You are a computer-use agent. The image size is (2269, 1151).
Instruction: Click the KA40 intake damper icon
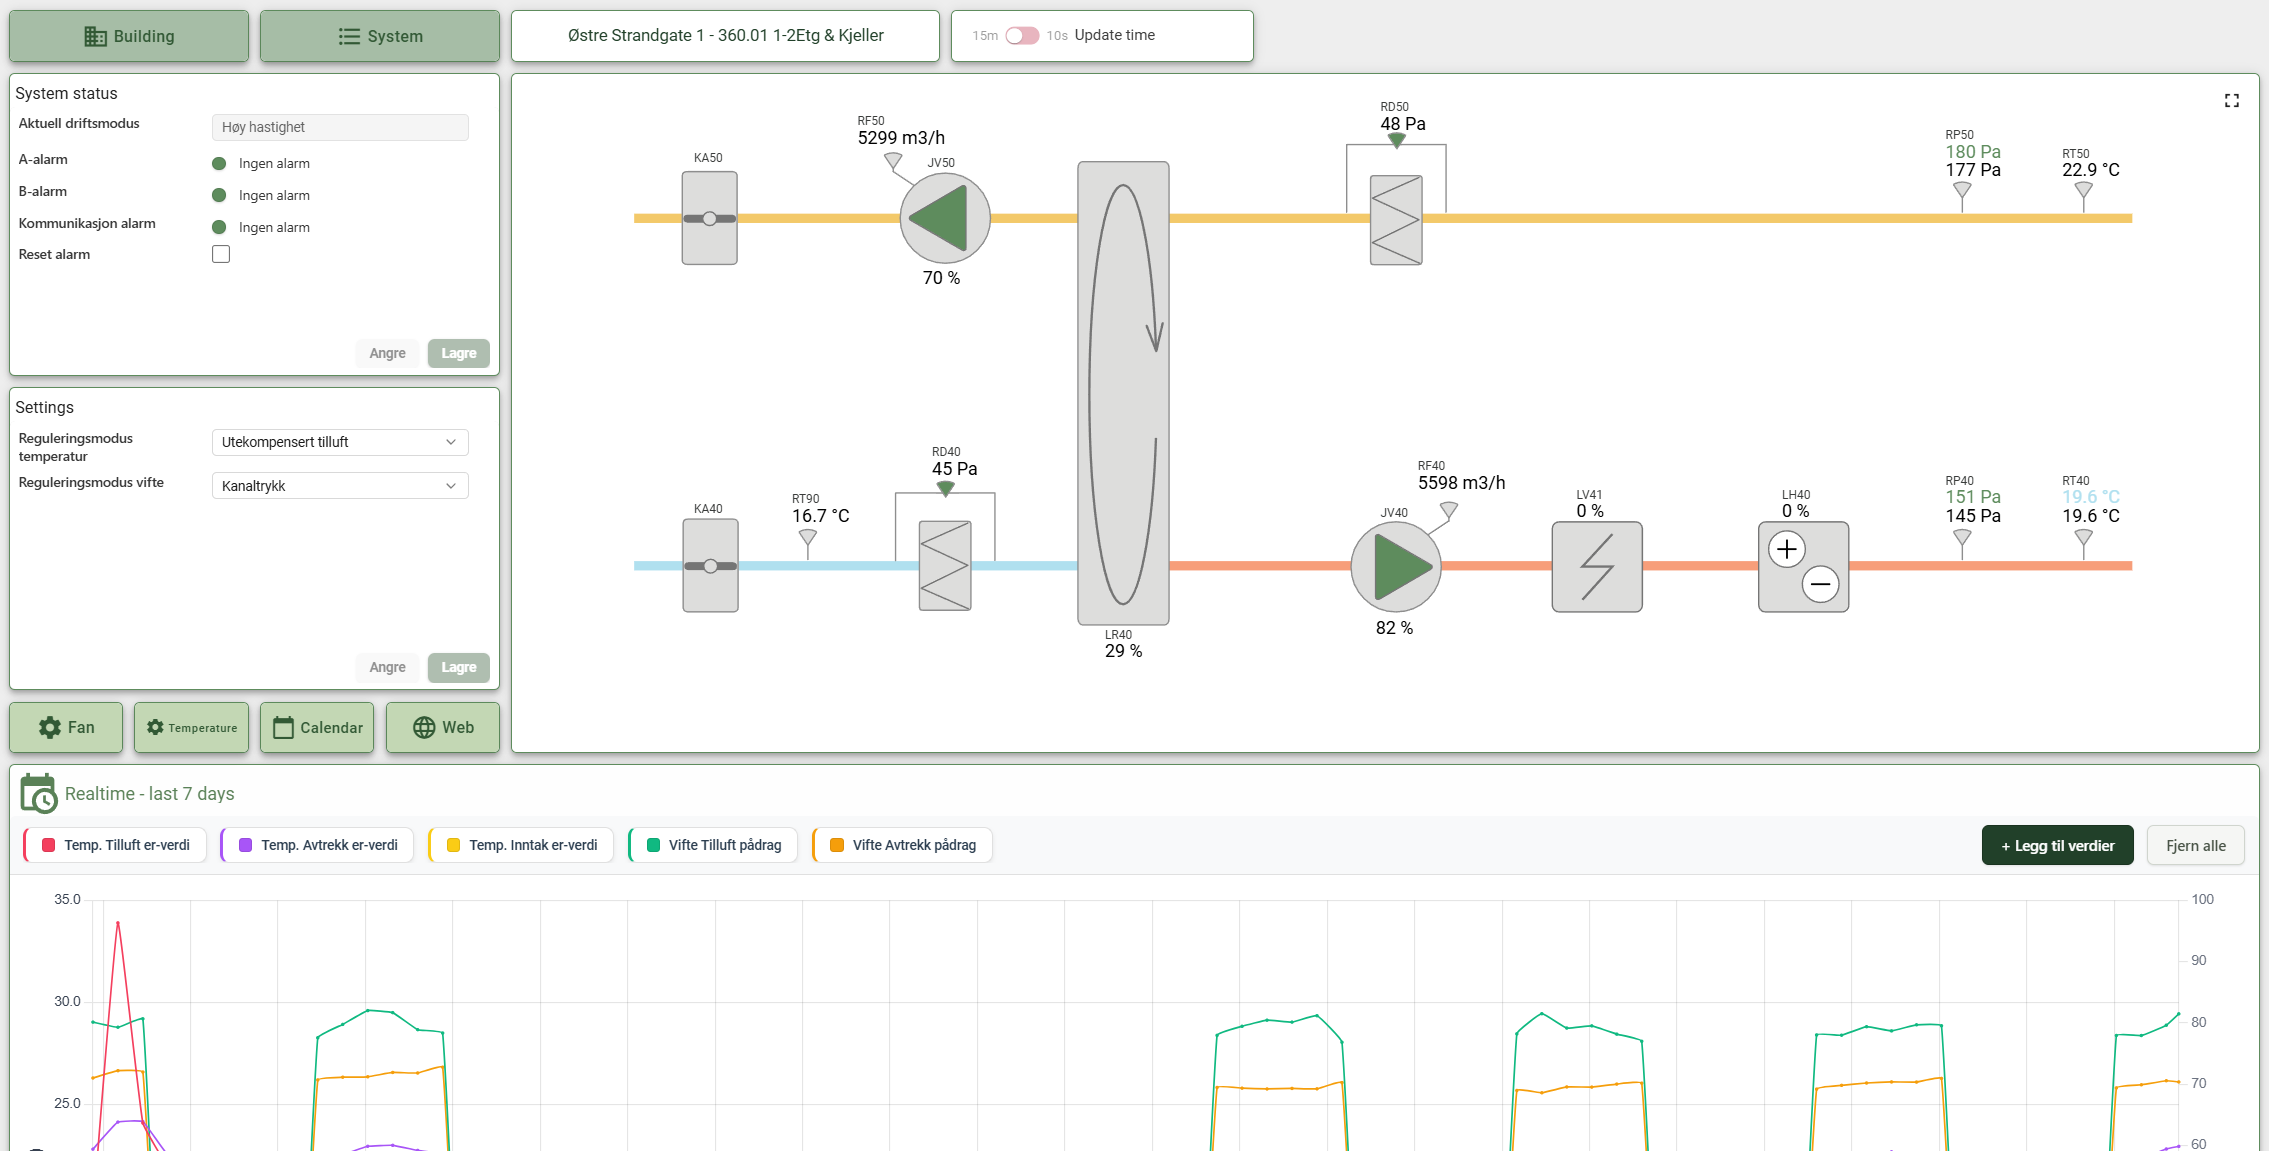pos(710,565)
